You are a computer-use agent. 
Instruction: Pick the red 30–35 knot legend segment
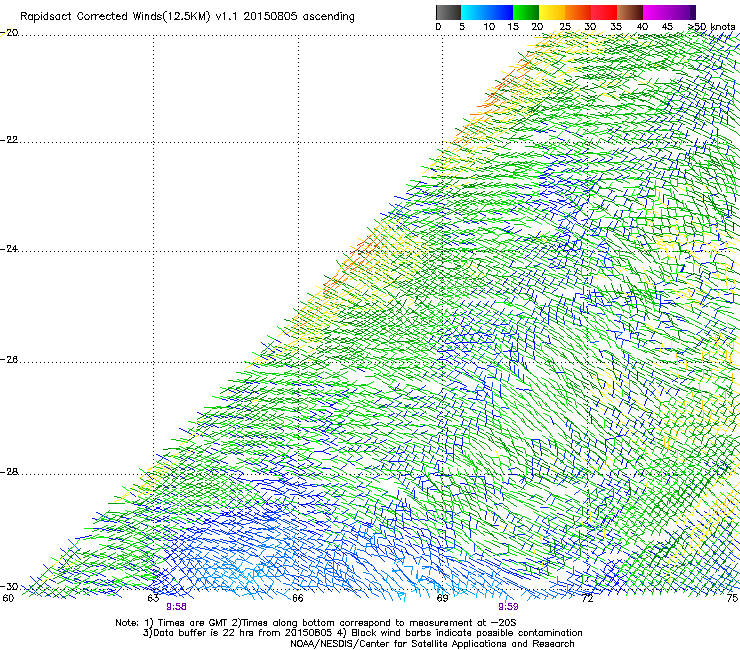(x=604, y=12)
